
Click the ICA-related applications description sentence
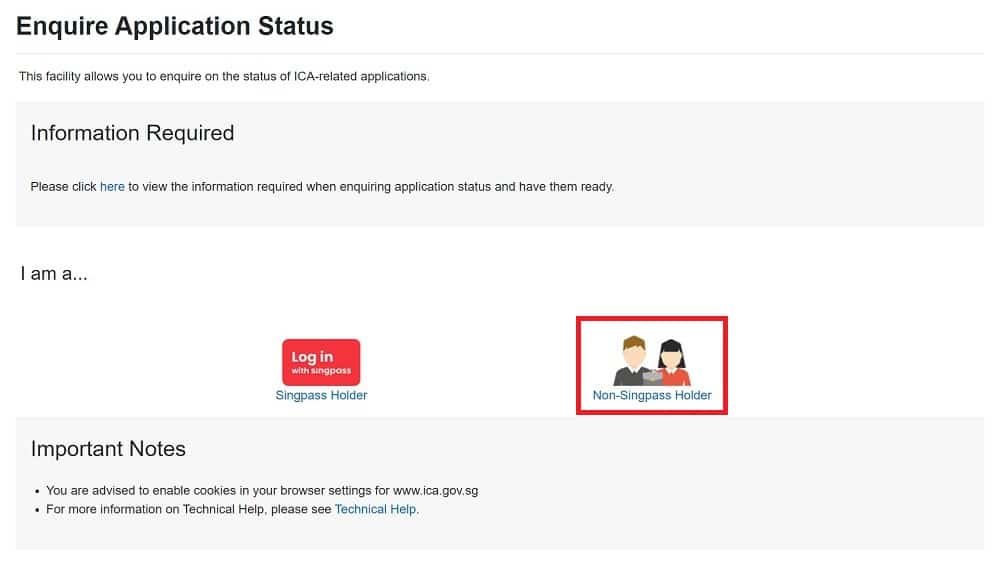[224, 77]
